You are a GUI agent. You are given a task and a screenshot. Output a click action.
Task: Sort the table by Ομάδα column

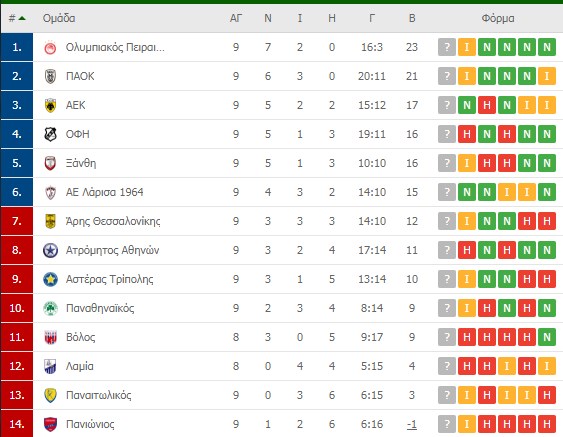pyautogui.click(x=59, y=18)
